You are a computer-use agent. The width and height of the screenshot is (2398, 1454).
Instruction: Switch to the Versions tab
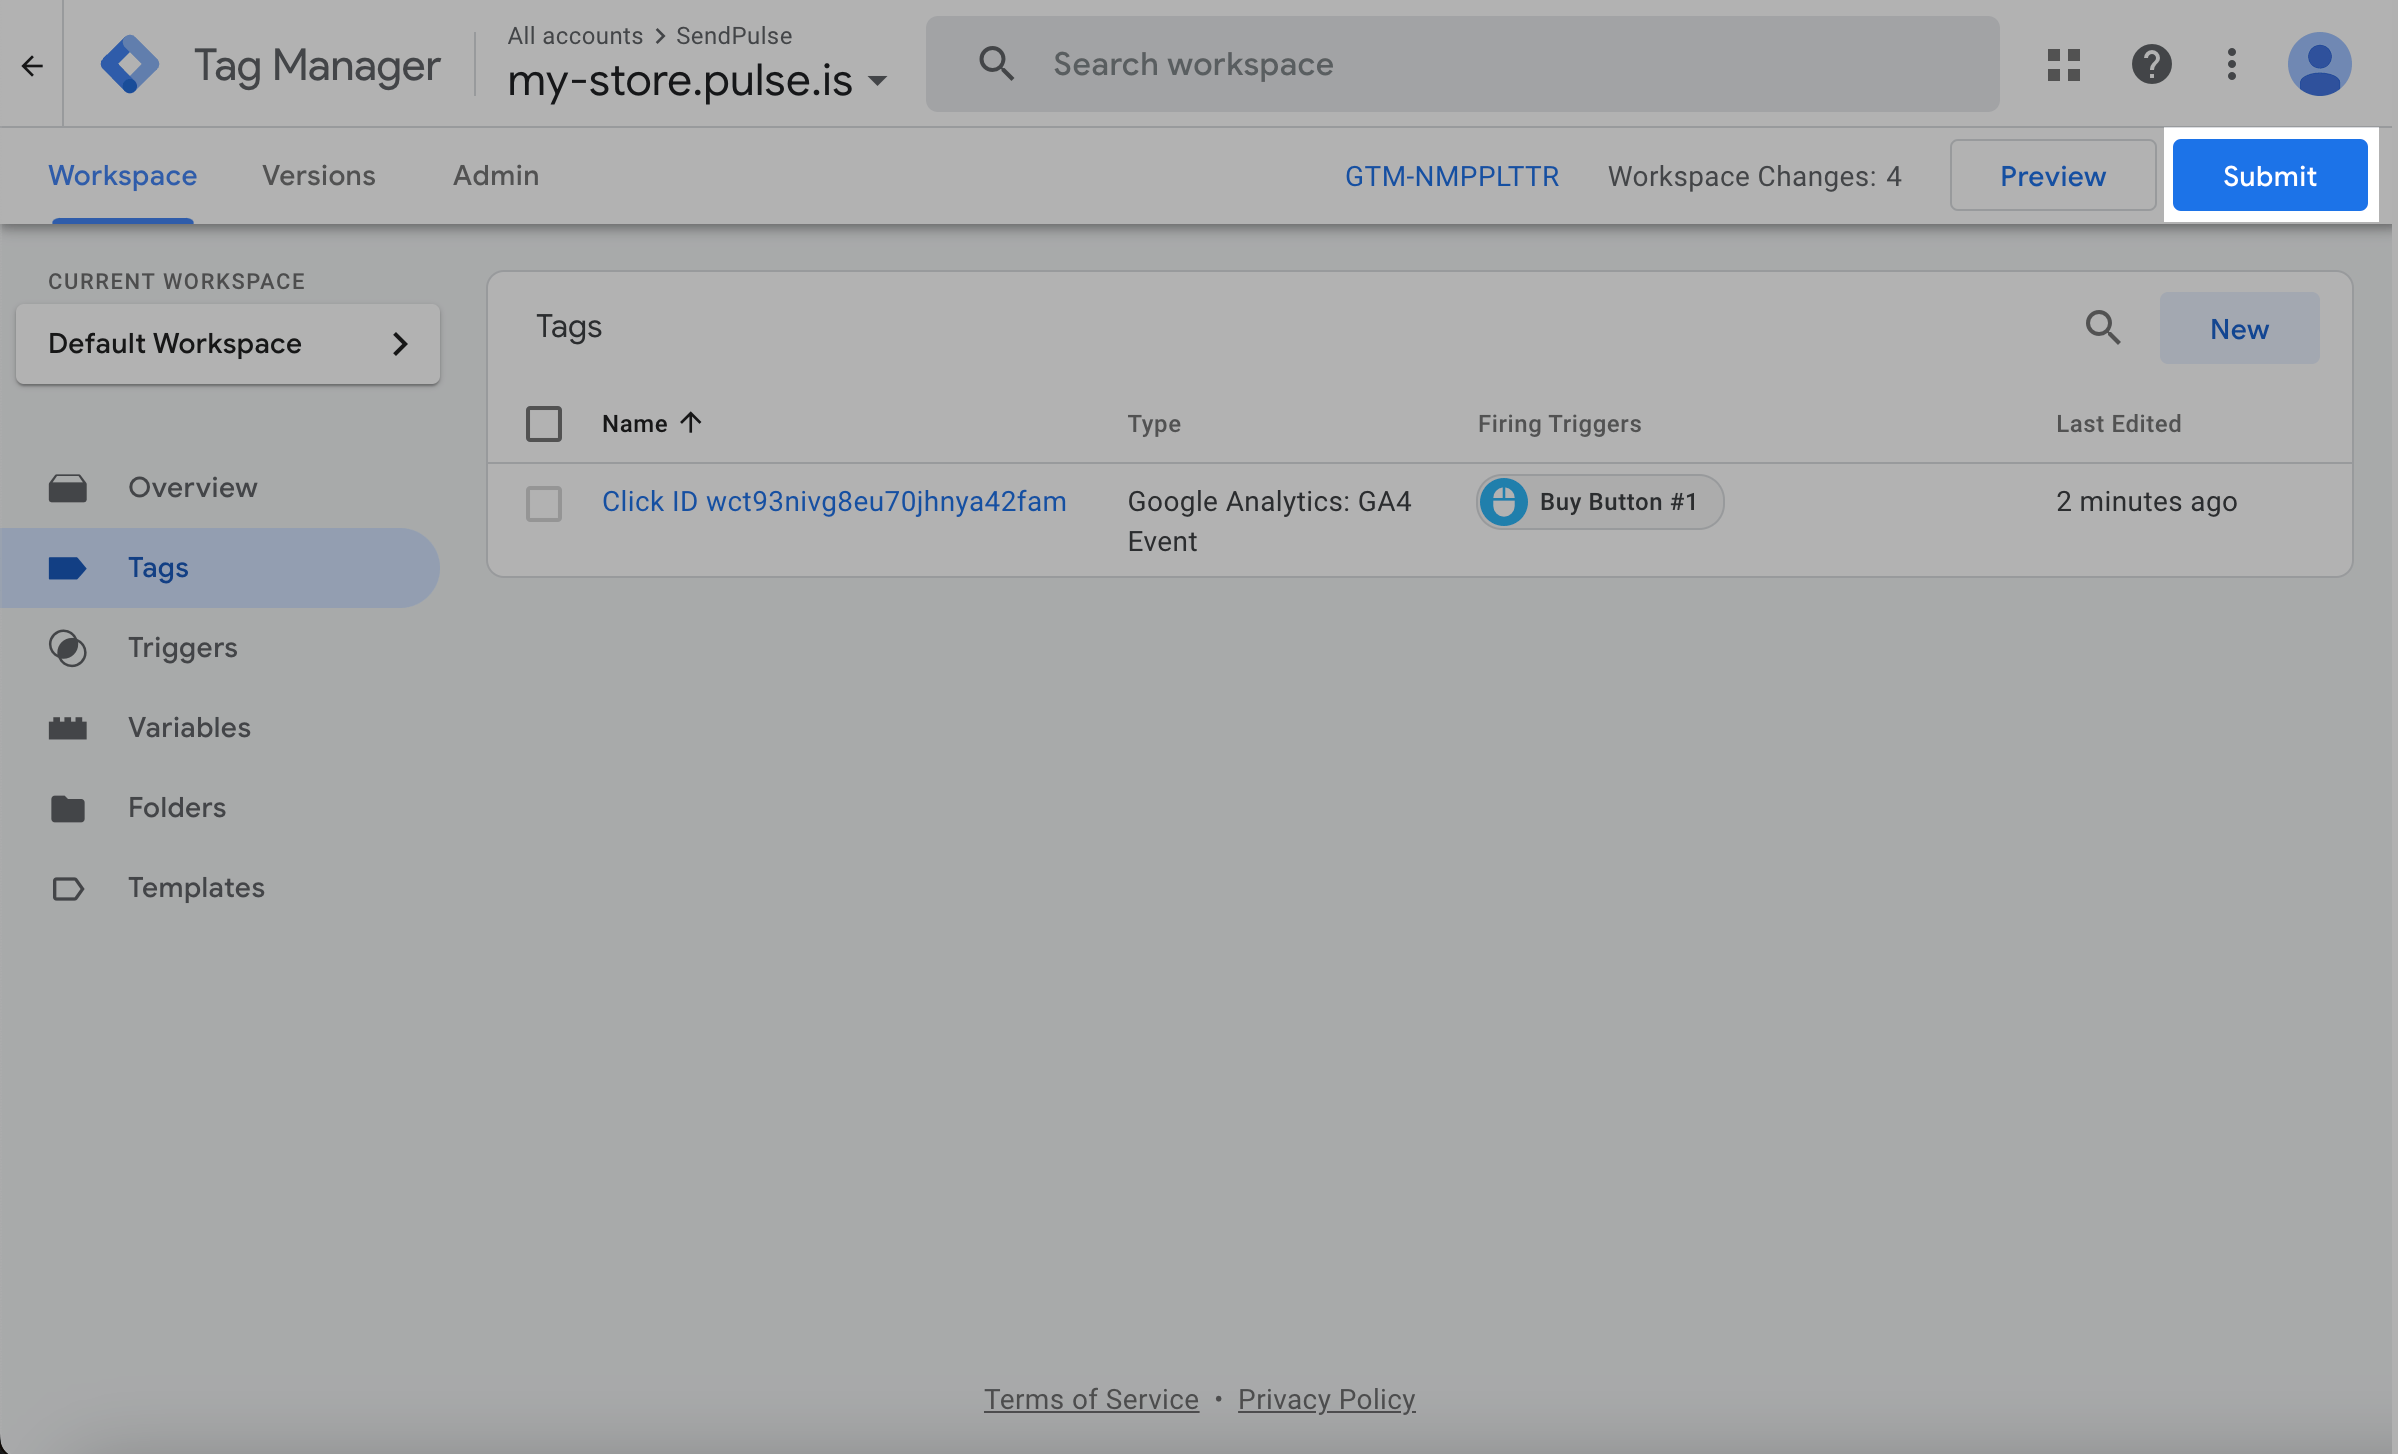click(x=319, y=176)
